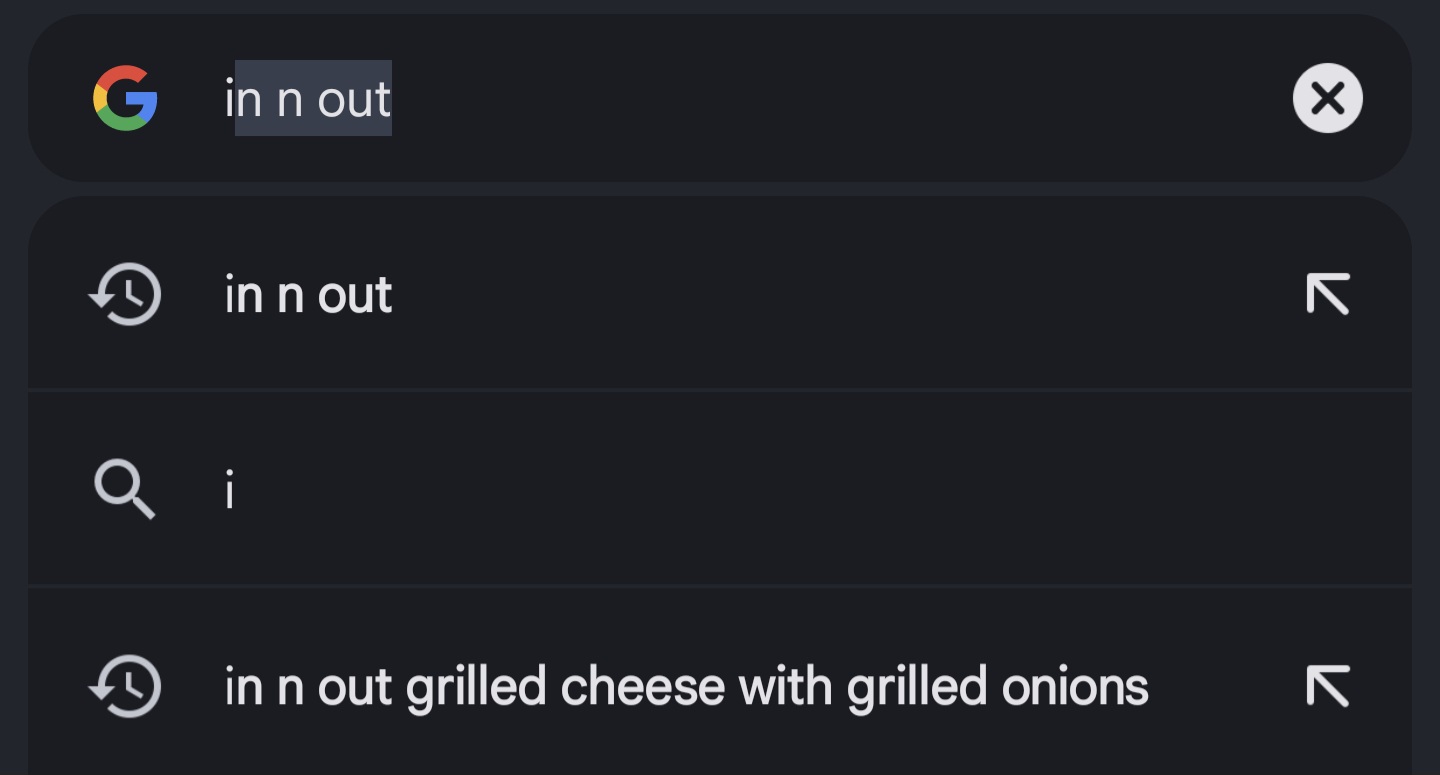Click the history clock icon beside "in n out"
The width and height of the screenshot is (1440, 775).
(125, 294)
